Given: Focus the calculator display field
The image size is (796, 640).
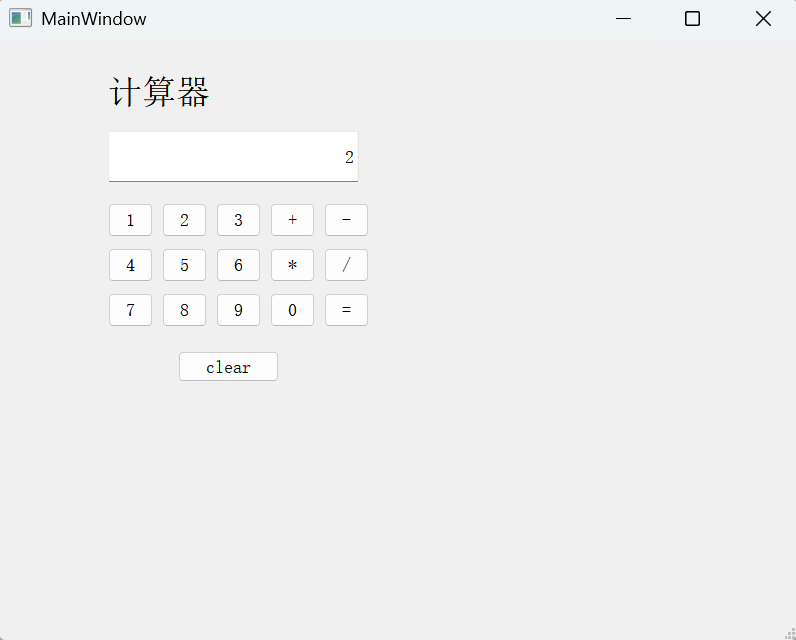Looking at the screenshot, I should (x=234, y=157).
